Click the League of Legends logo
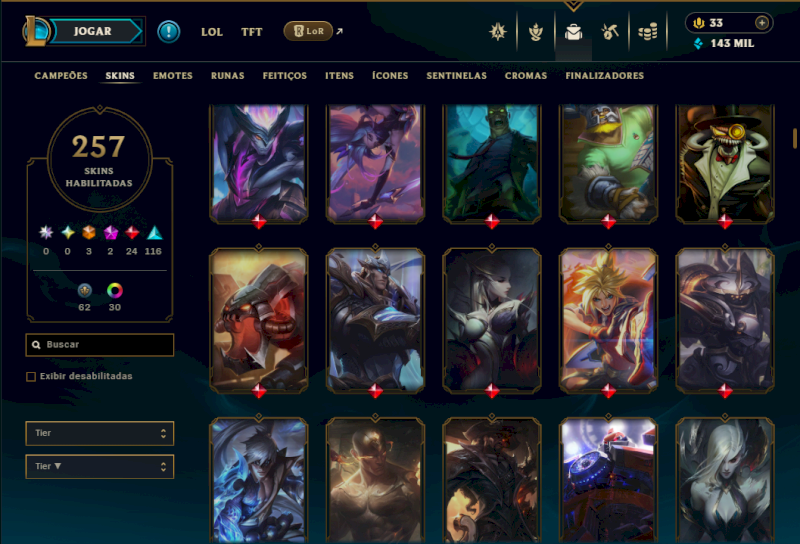Image resolution: width=800 pixels, height=544 pixels. pyautogui.click(x=36, y=31)
